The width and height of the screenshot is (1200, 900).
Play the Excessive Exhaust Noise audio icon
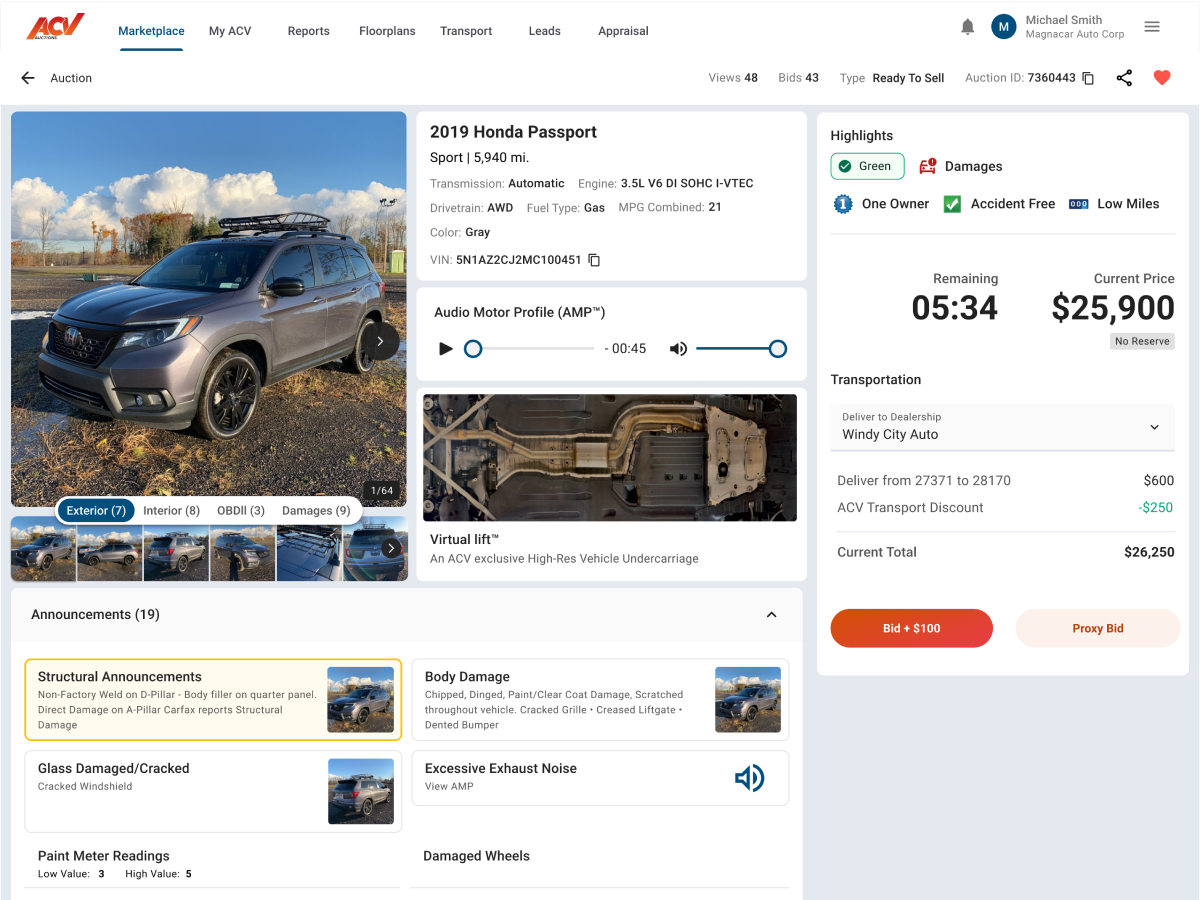click(x=750, y=777)
